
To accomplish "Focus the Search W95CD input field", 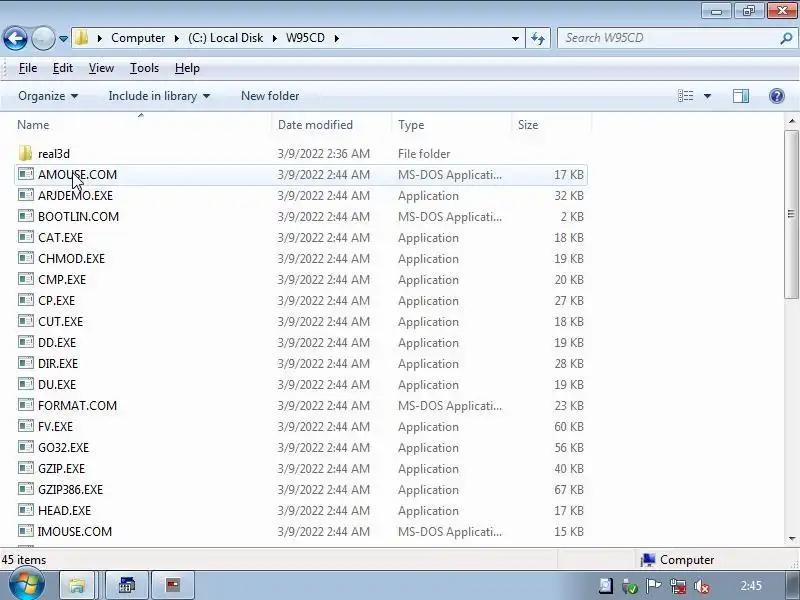I will point(668,38).
